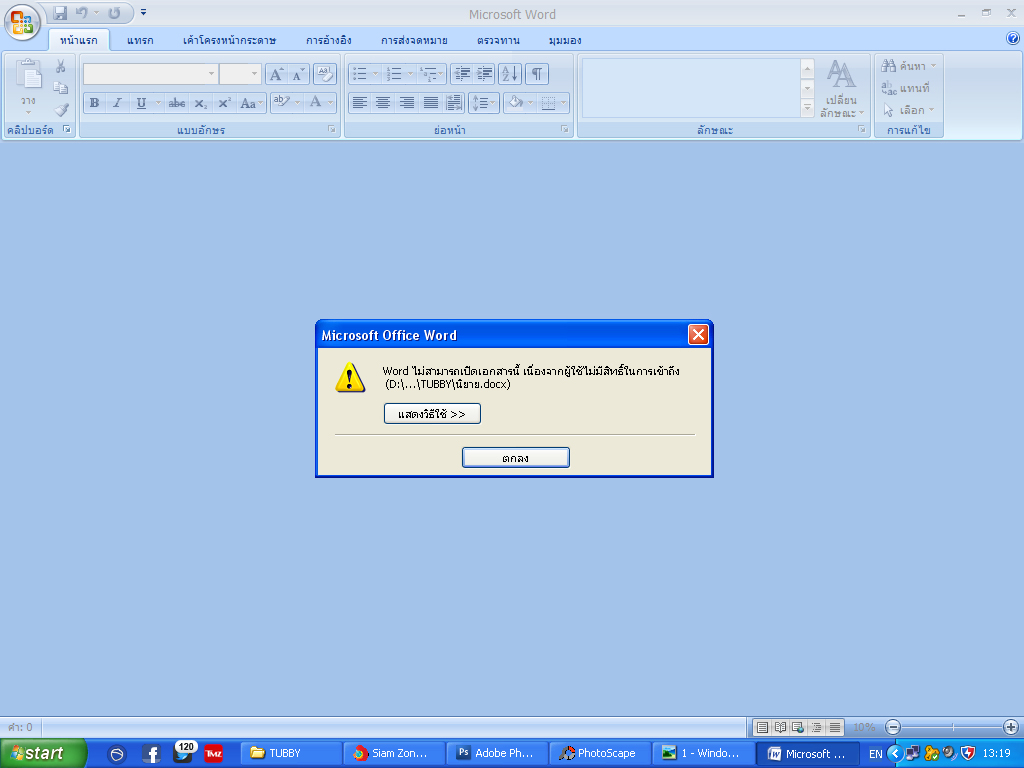Expand the styles gallery More arrow
This screenshot has width=1024, height=768.
click(x=807, y=108)
